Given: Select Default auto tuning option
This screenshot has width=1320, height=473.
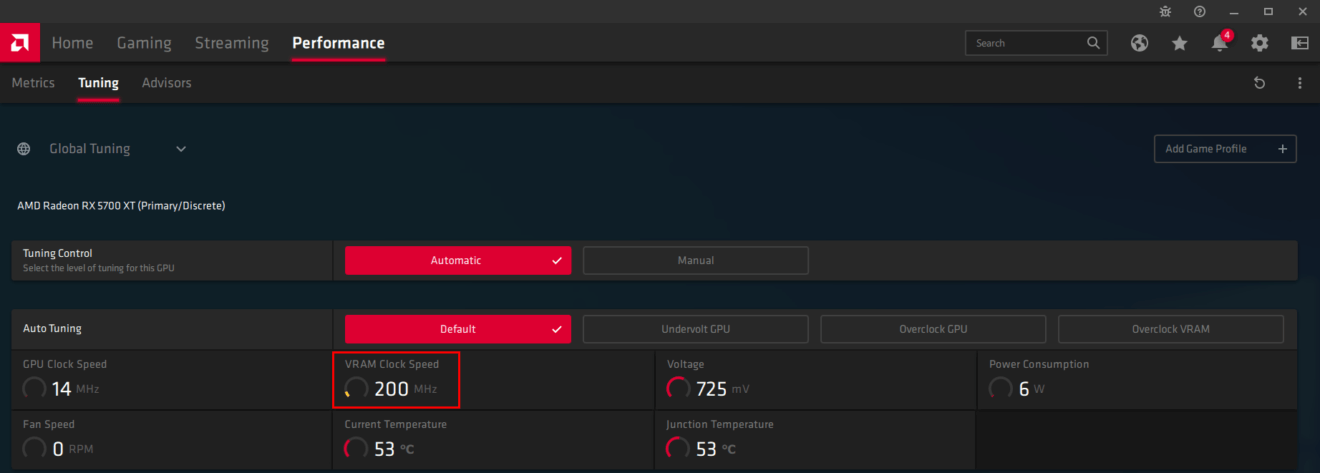Looking at the screenshot, I should click(458, 328).
